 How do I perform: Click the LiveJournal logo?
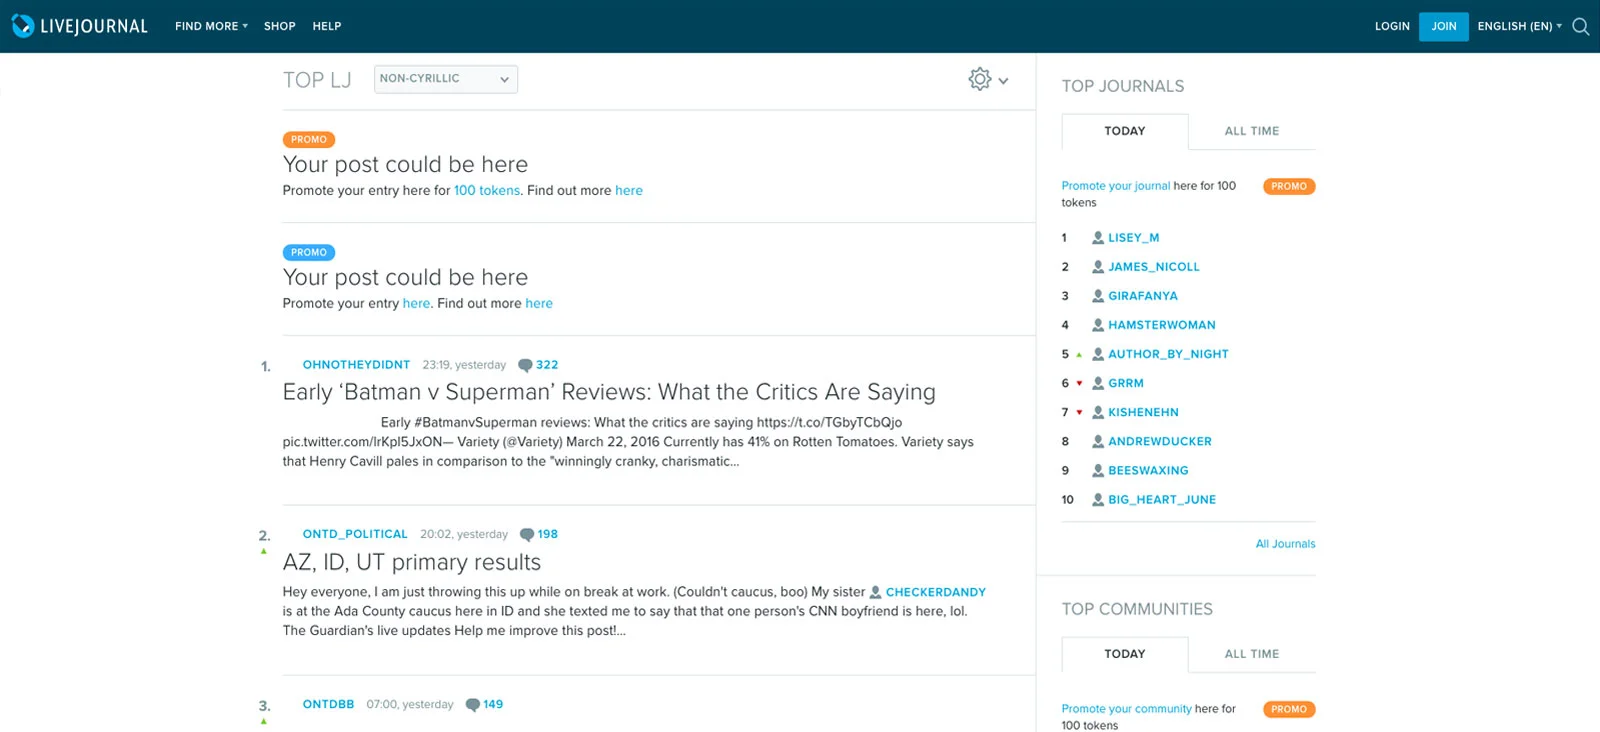click(79, 26)
